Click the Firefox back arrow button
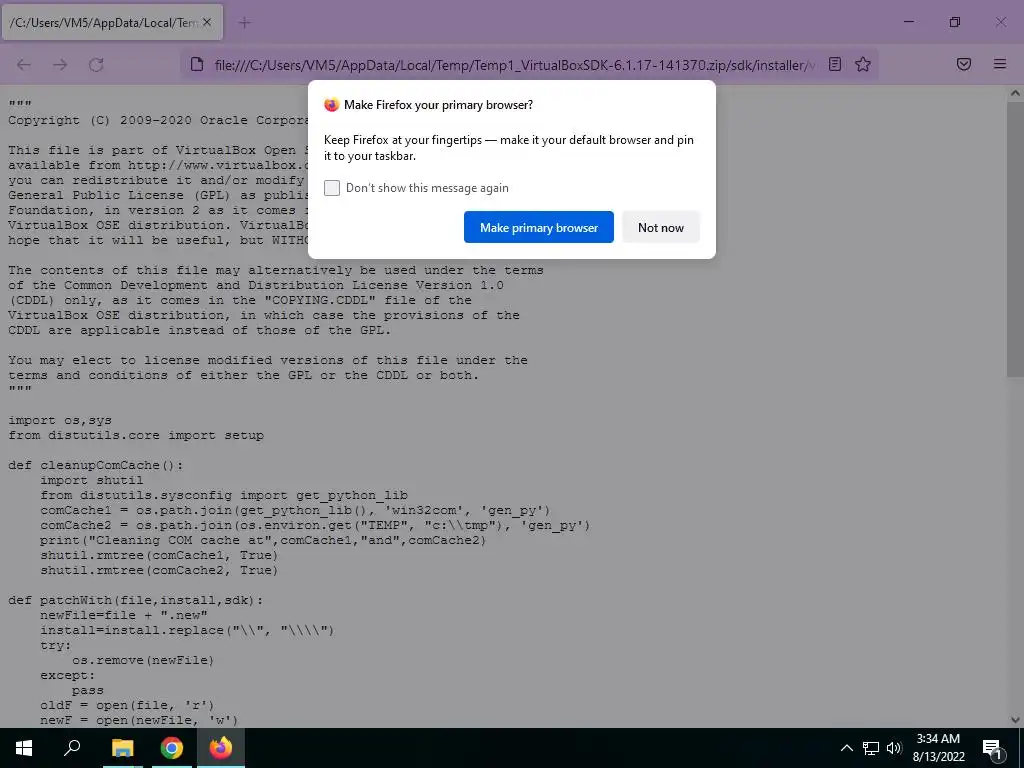This screenshot has width=1024, height=768. [x=24, y=65]
